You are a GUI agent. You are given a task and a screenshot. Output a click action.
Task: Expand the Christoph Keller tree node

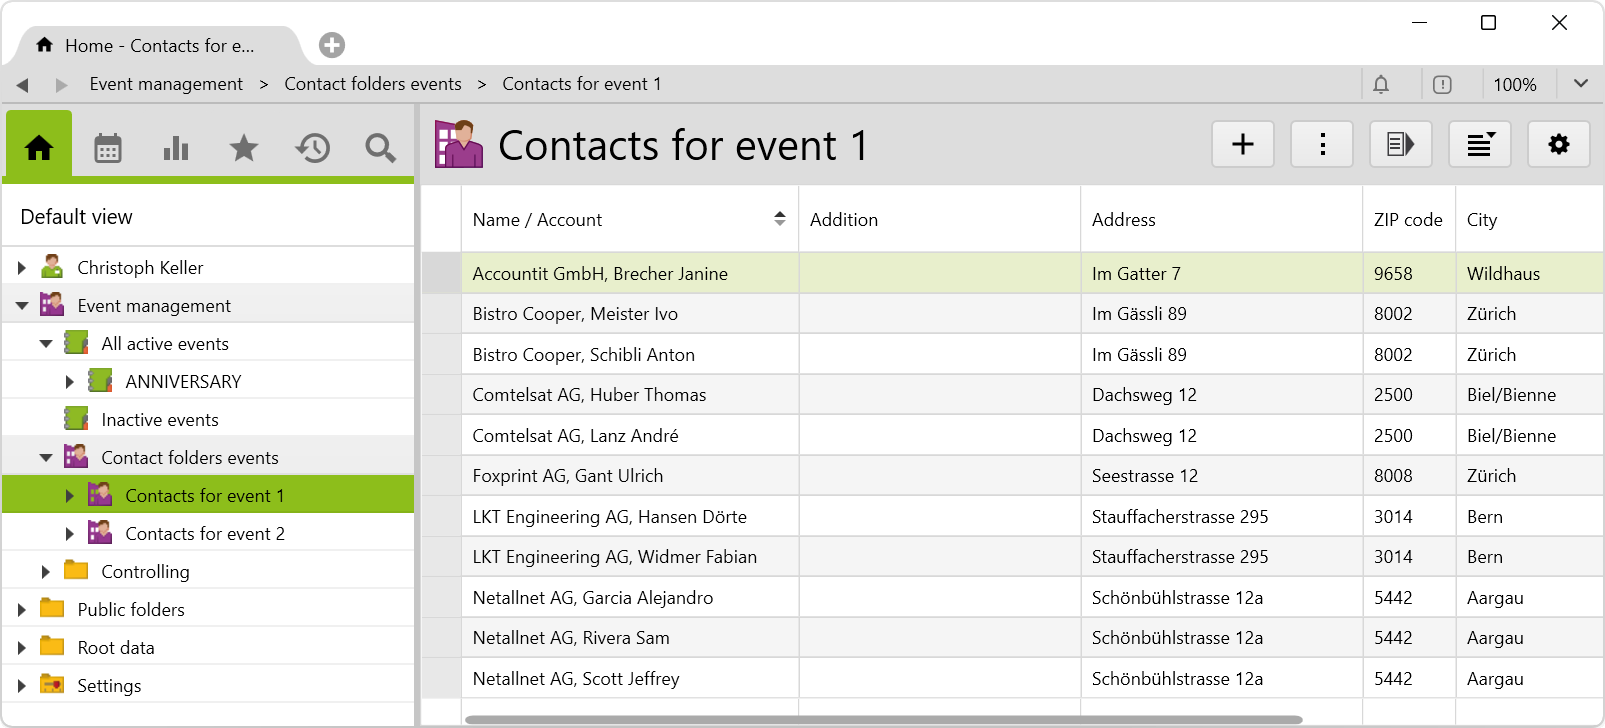coord(22,268)
